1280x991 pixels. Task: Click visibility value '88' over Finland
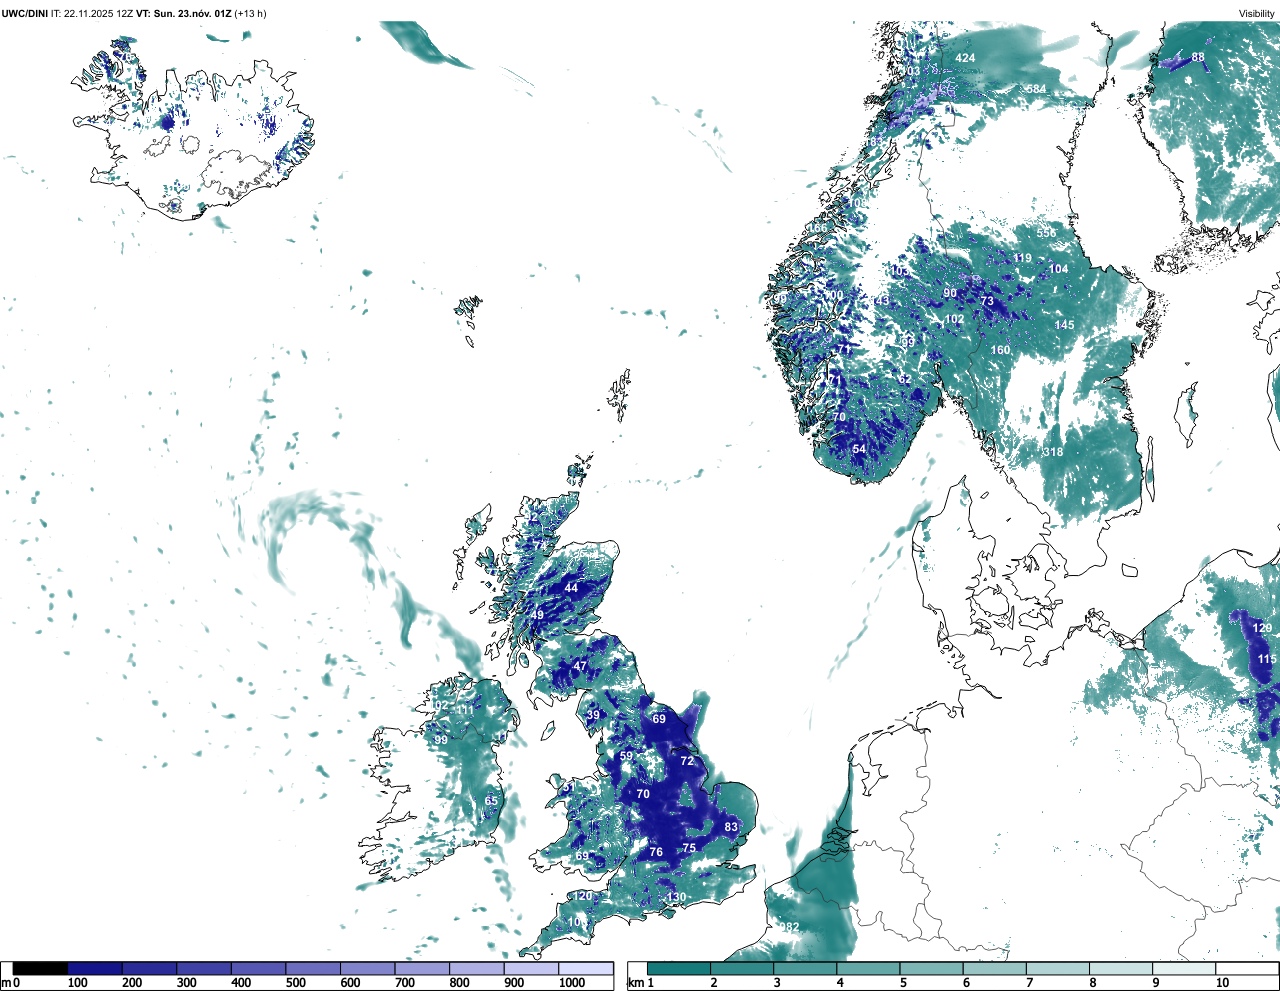[1198, 57]
